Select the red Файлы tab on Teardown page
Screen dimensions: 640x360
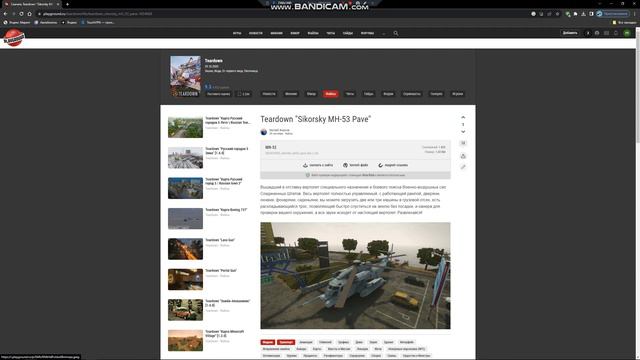tap(331, 94)
